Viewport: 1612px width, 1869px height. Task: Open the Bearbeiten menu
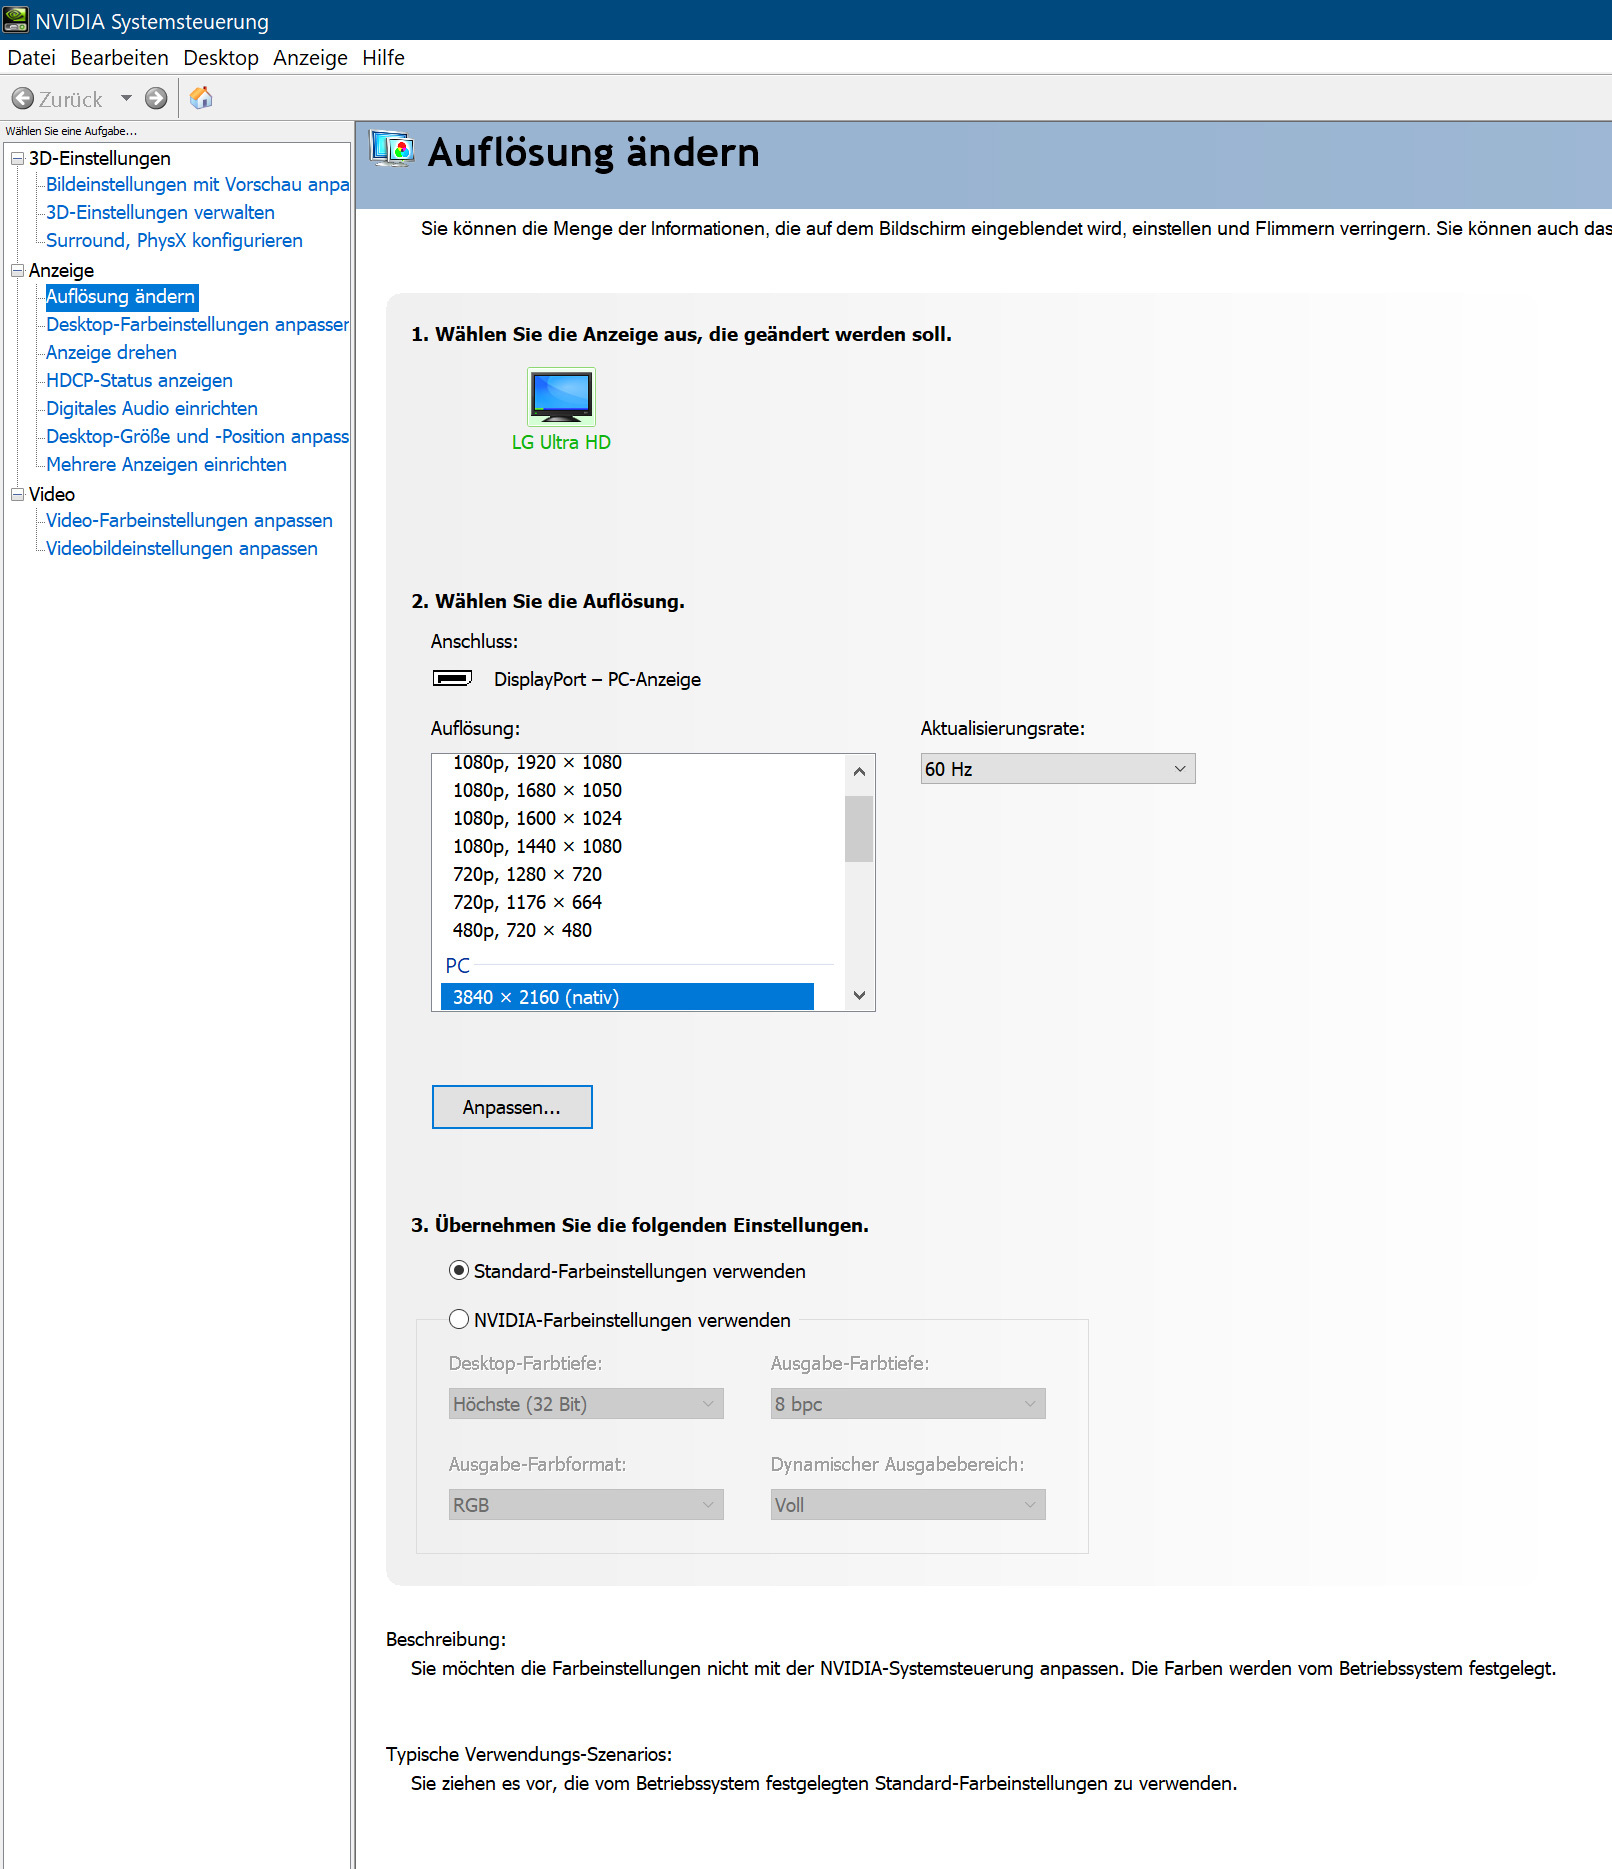[x=119, y=57]
